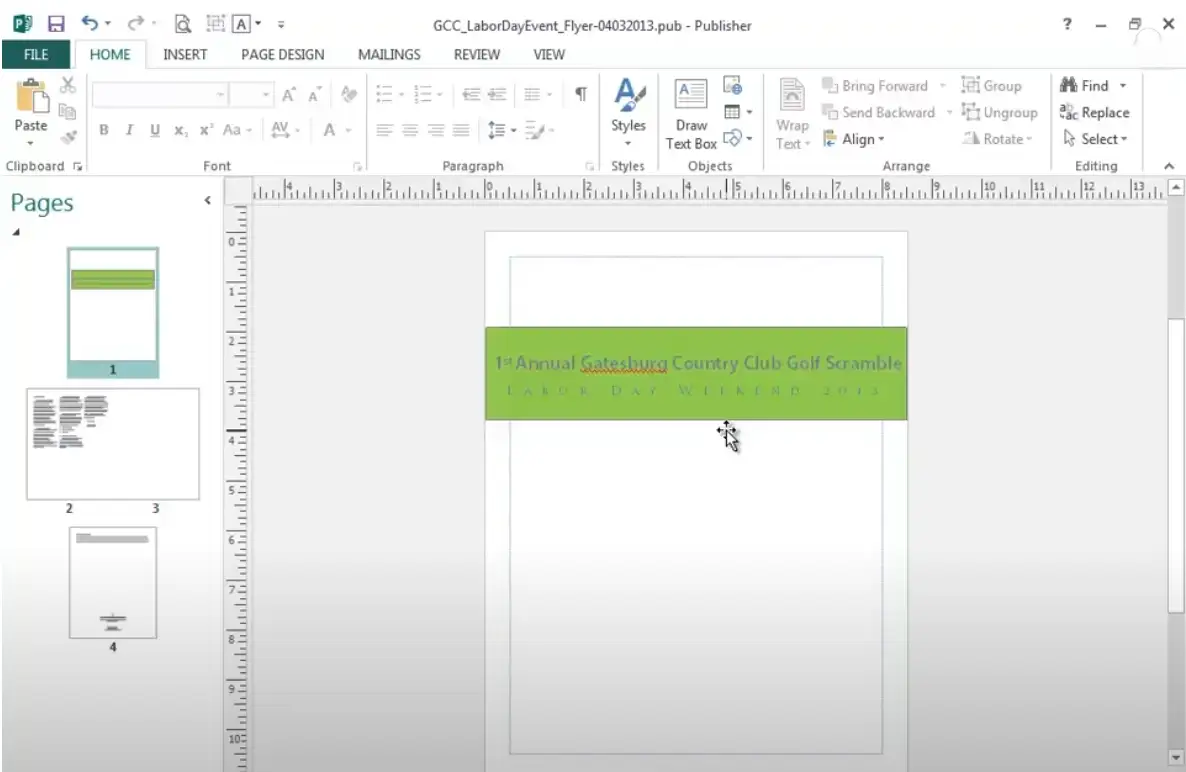
Task: Switch to the PAGE DESIGN tab
Action: point(282,55)
